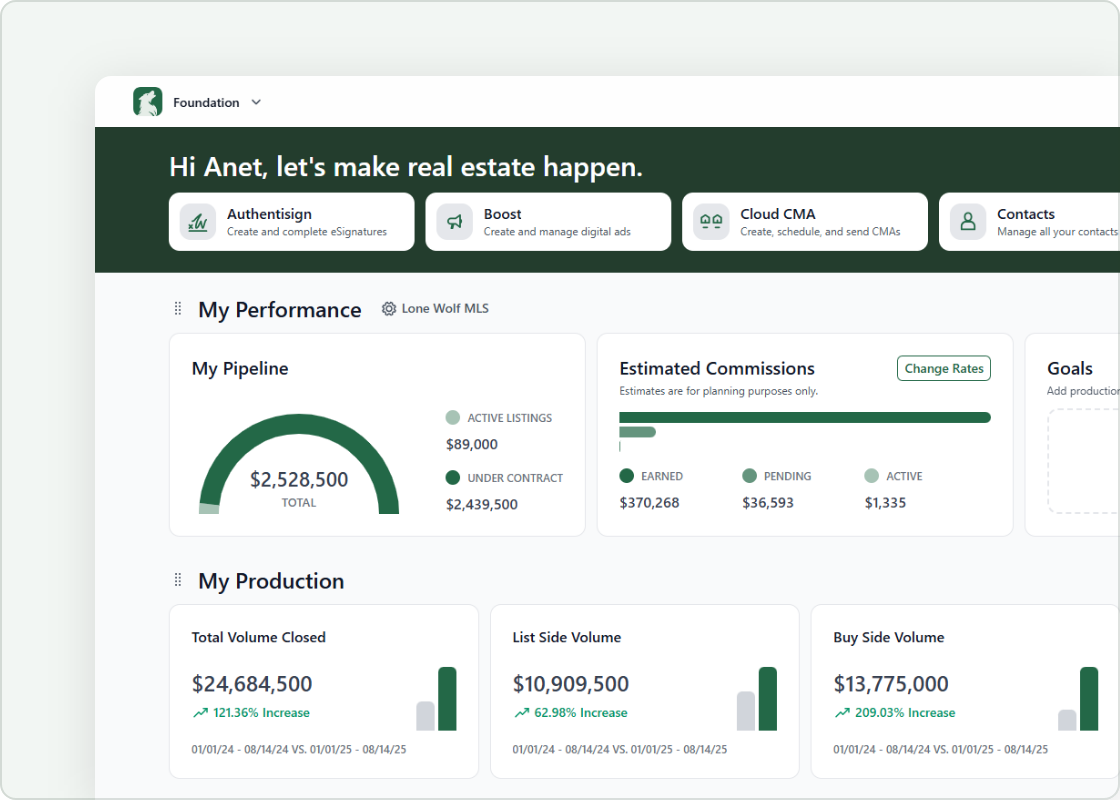Viewport: 1120px width, 800px height.
Task: Open the Authentisign card
Action: (x=291, y=222)
